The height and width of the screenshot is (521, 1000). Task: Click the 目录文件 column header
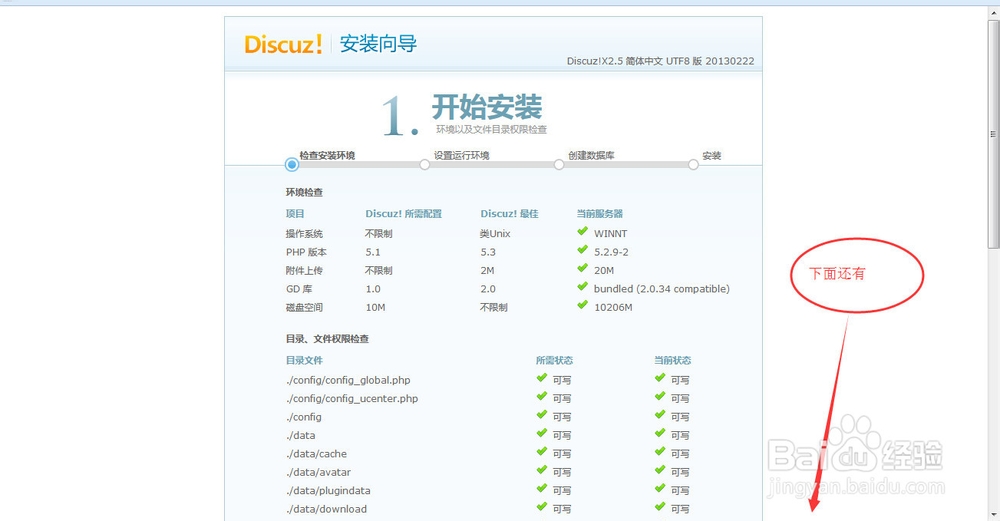(304, 360)
